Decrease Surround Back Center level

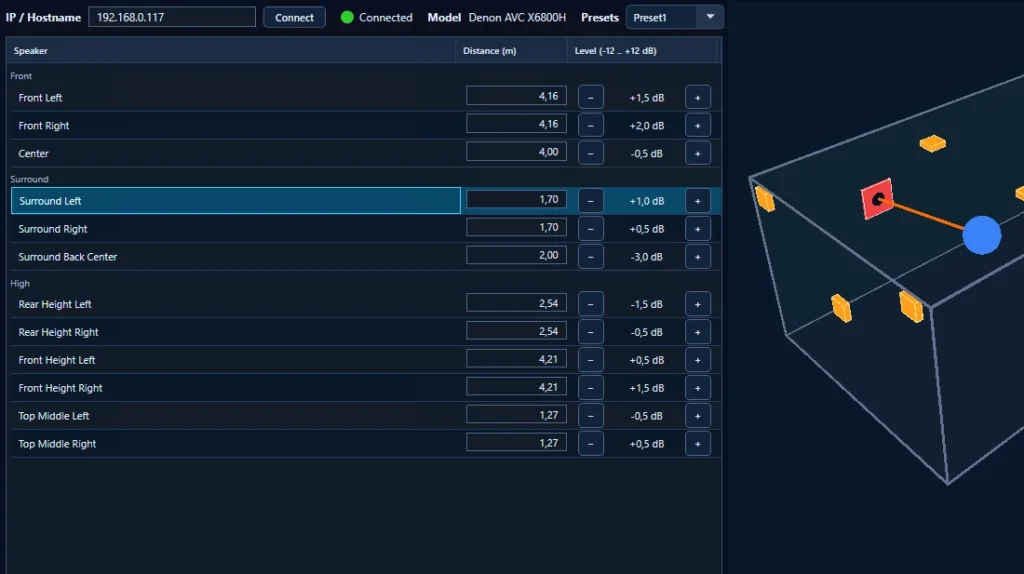[590, 257]
